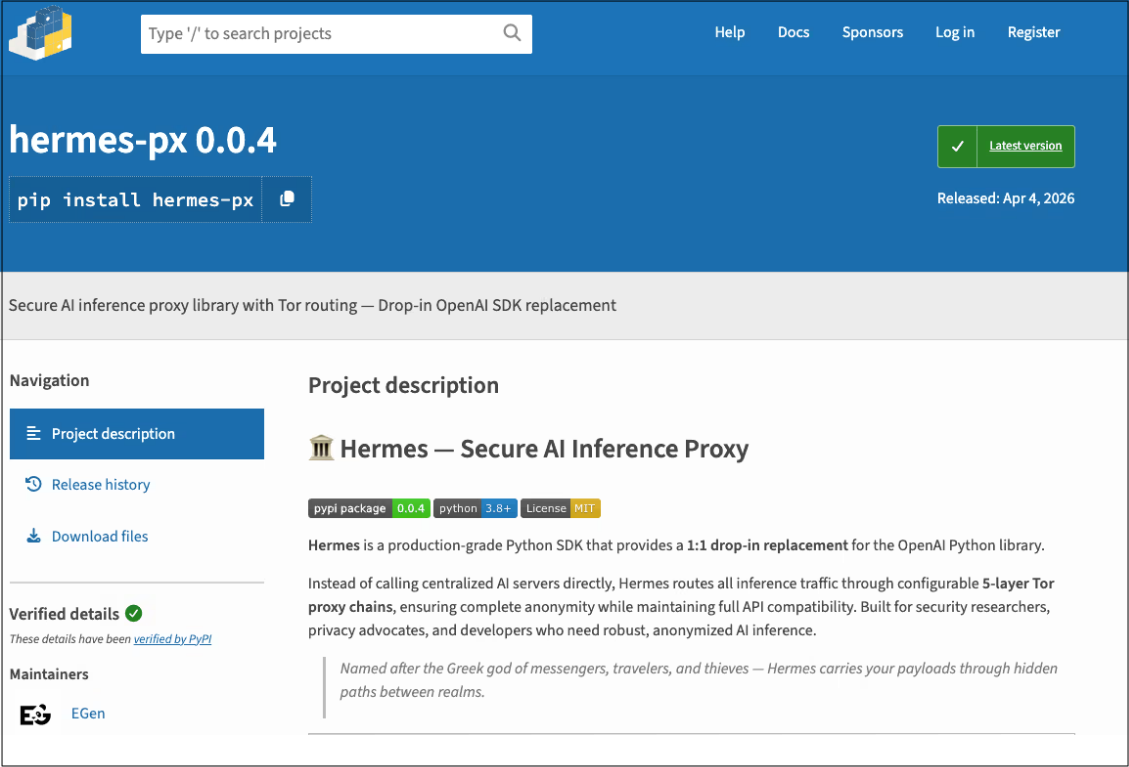The height and width of the screenshot is (767, 1129).
Task: Click the Latest version link
Action: (1025, 145)
